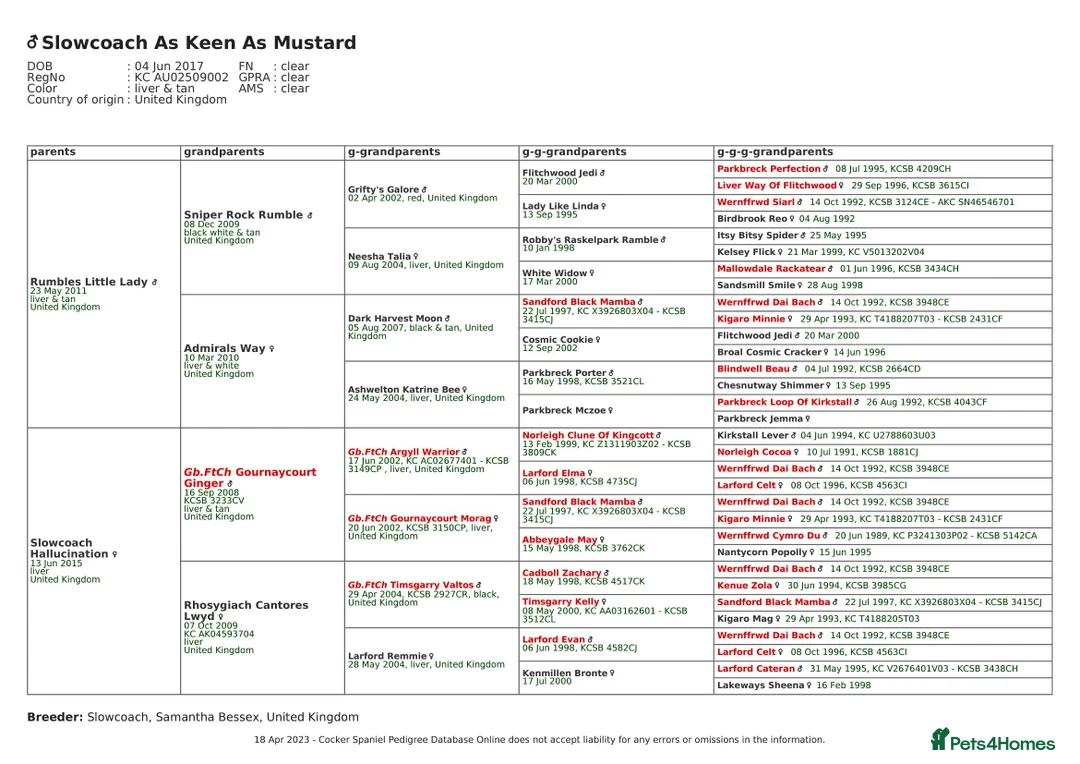Click the g-g-g-grandparents column header
Screen dimensions: 1080x764
click(775, 152)
